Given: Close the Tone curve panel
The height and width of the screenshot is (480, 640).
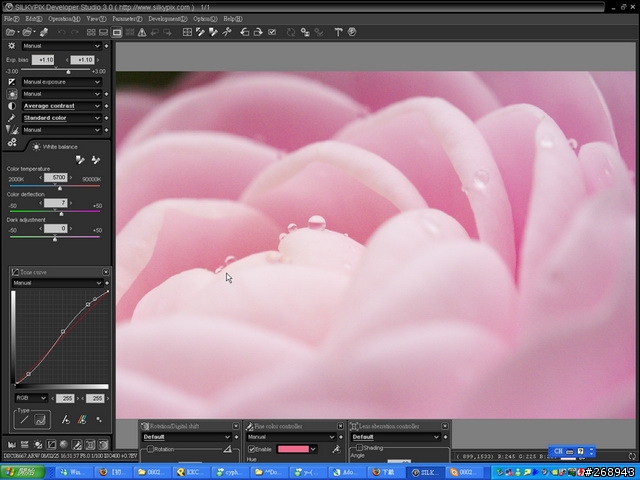Looking at the screenshot, I should point(106,272).
